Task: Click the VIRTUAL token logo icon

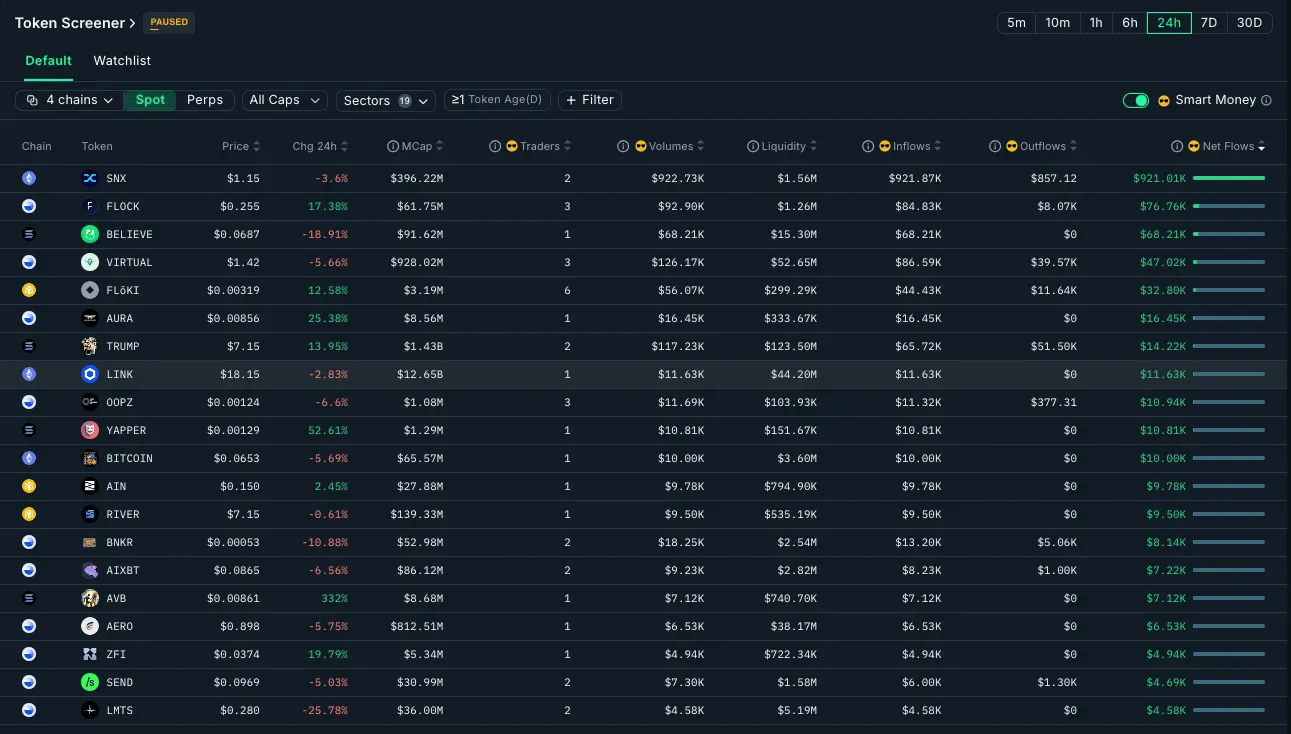Action: pyautogui.click(x=90, y=262)
